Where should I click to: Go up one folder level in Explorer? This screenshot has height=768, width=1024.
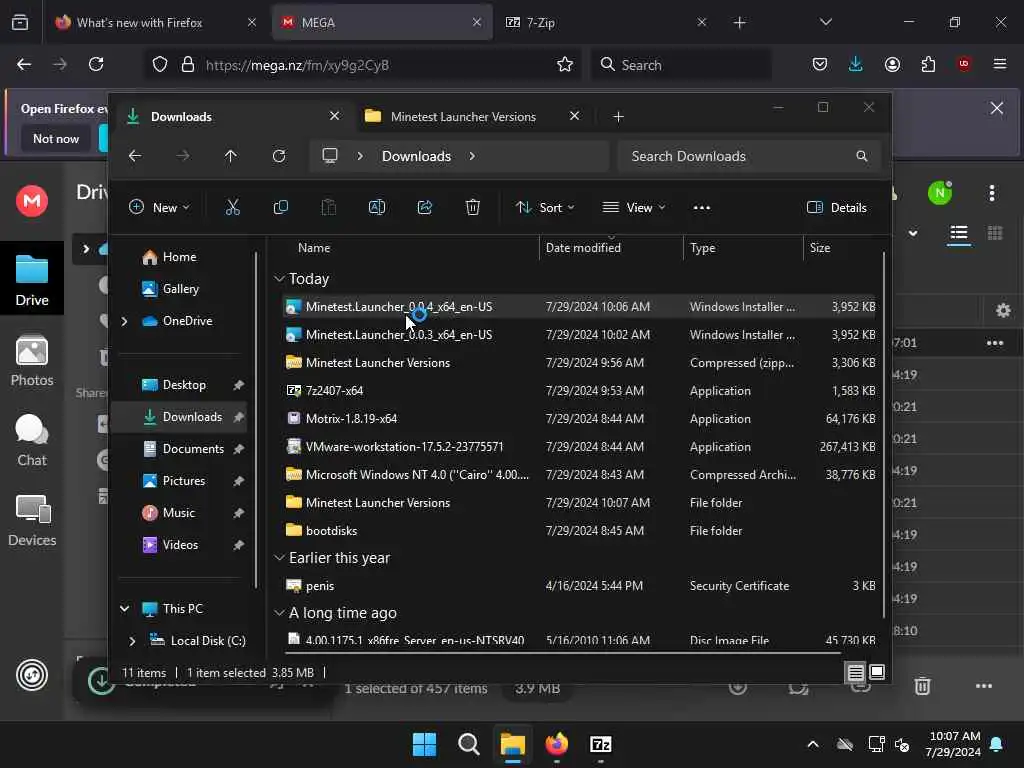coord(231,156)
